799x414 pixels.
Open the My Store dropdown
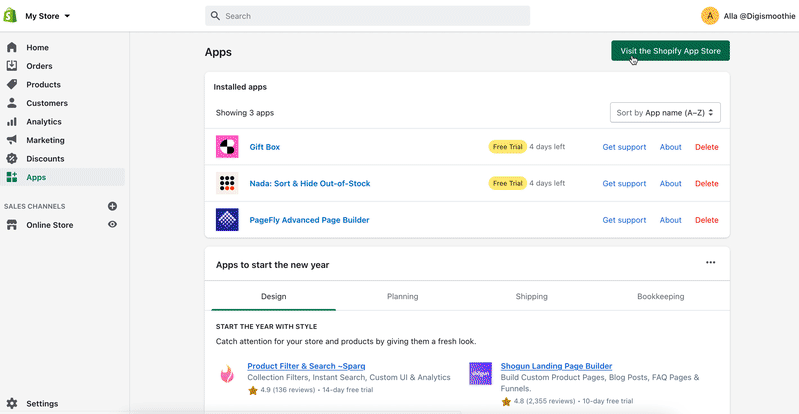(47, 16)
